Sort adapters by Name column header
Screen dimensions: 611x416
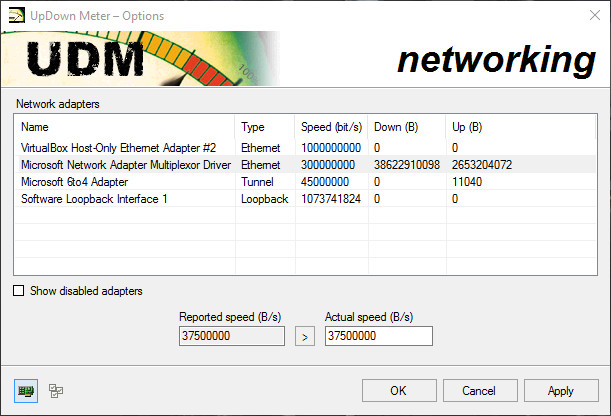125,127
